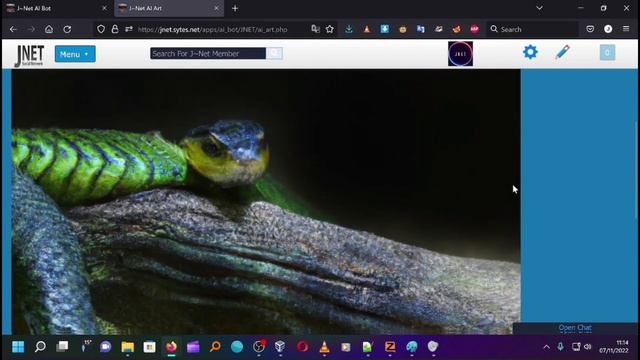Focus the Search For J-Net Member field
This screenshot has width=640, height=360.
(x=208, y=53)
